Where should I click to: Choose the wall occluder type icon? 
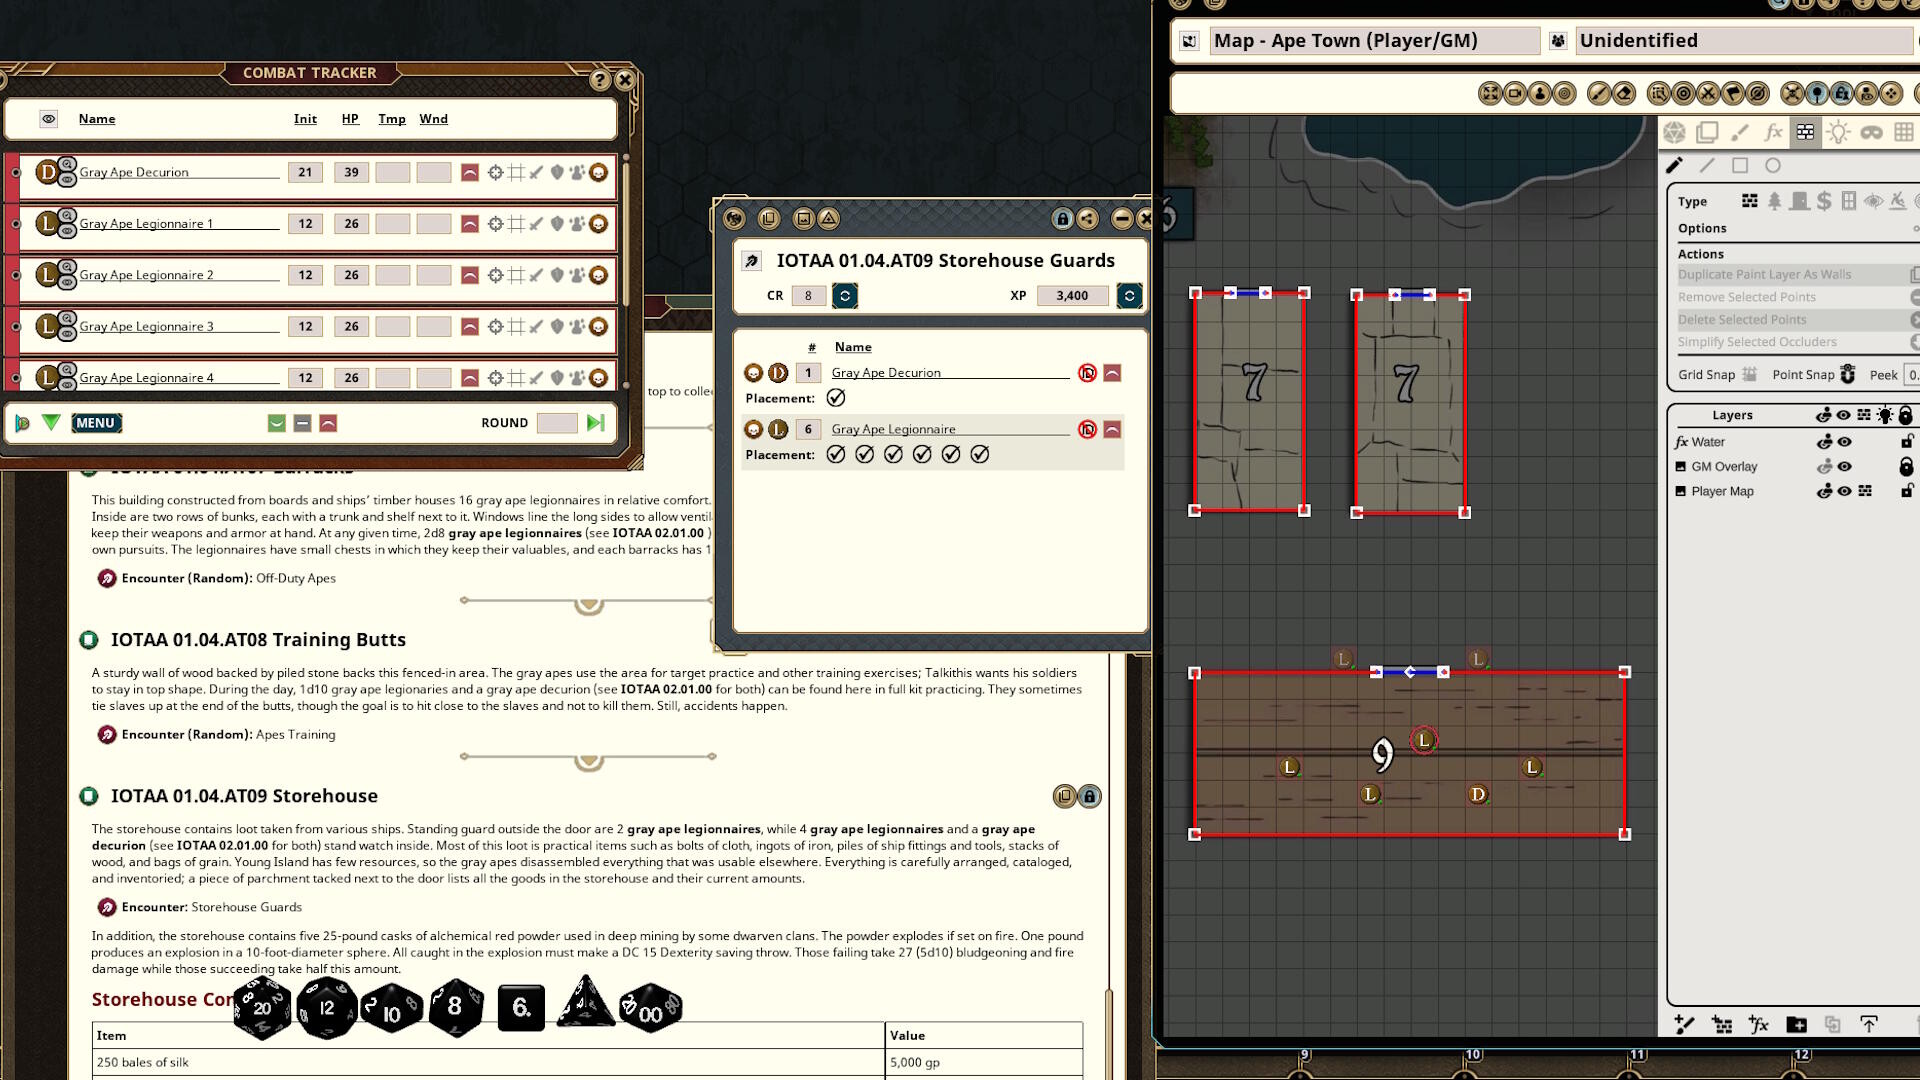[1750, 201]
